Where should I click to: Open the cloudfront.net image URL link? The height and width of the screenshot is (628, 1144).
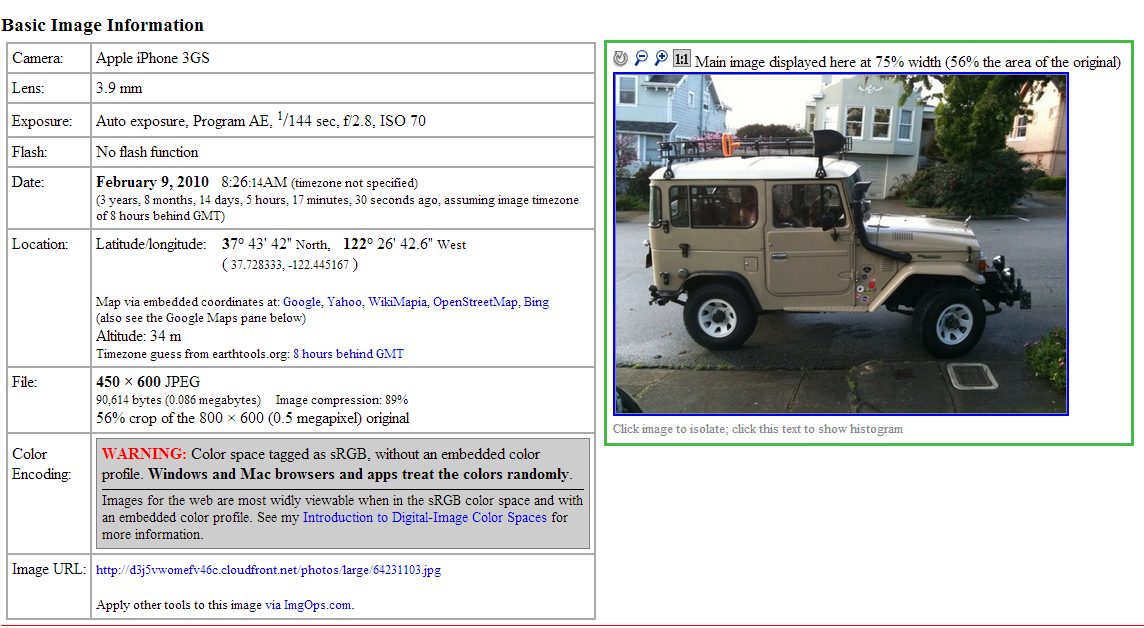click(x=268, y=571)
